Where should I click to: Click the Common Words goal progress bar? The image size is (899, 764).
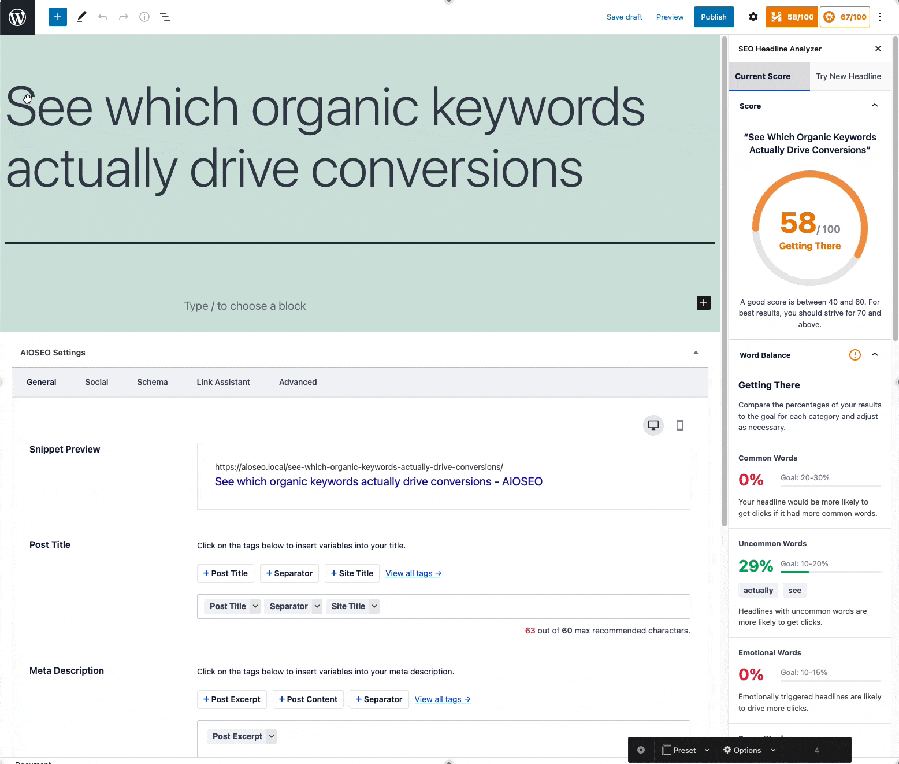pyautogui.click(x=830, y=485)
